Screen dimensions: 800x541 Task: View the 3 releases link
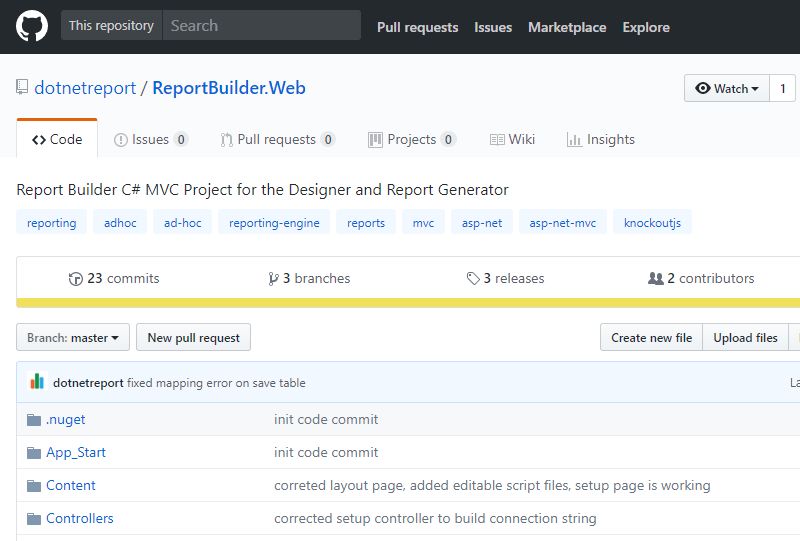tap(506, 279)
